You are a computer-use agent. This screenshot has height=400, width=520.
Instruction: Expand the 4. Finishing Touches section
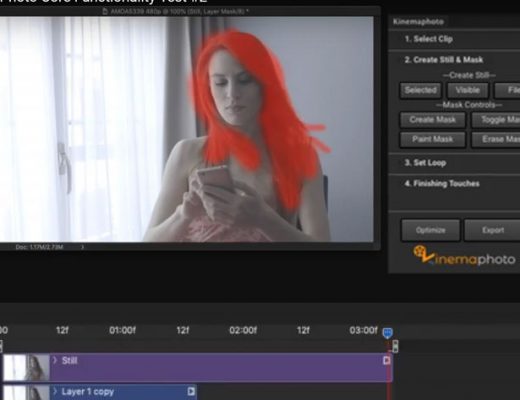point(442,183)
